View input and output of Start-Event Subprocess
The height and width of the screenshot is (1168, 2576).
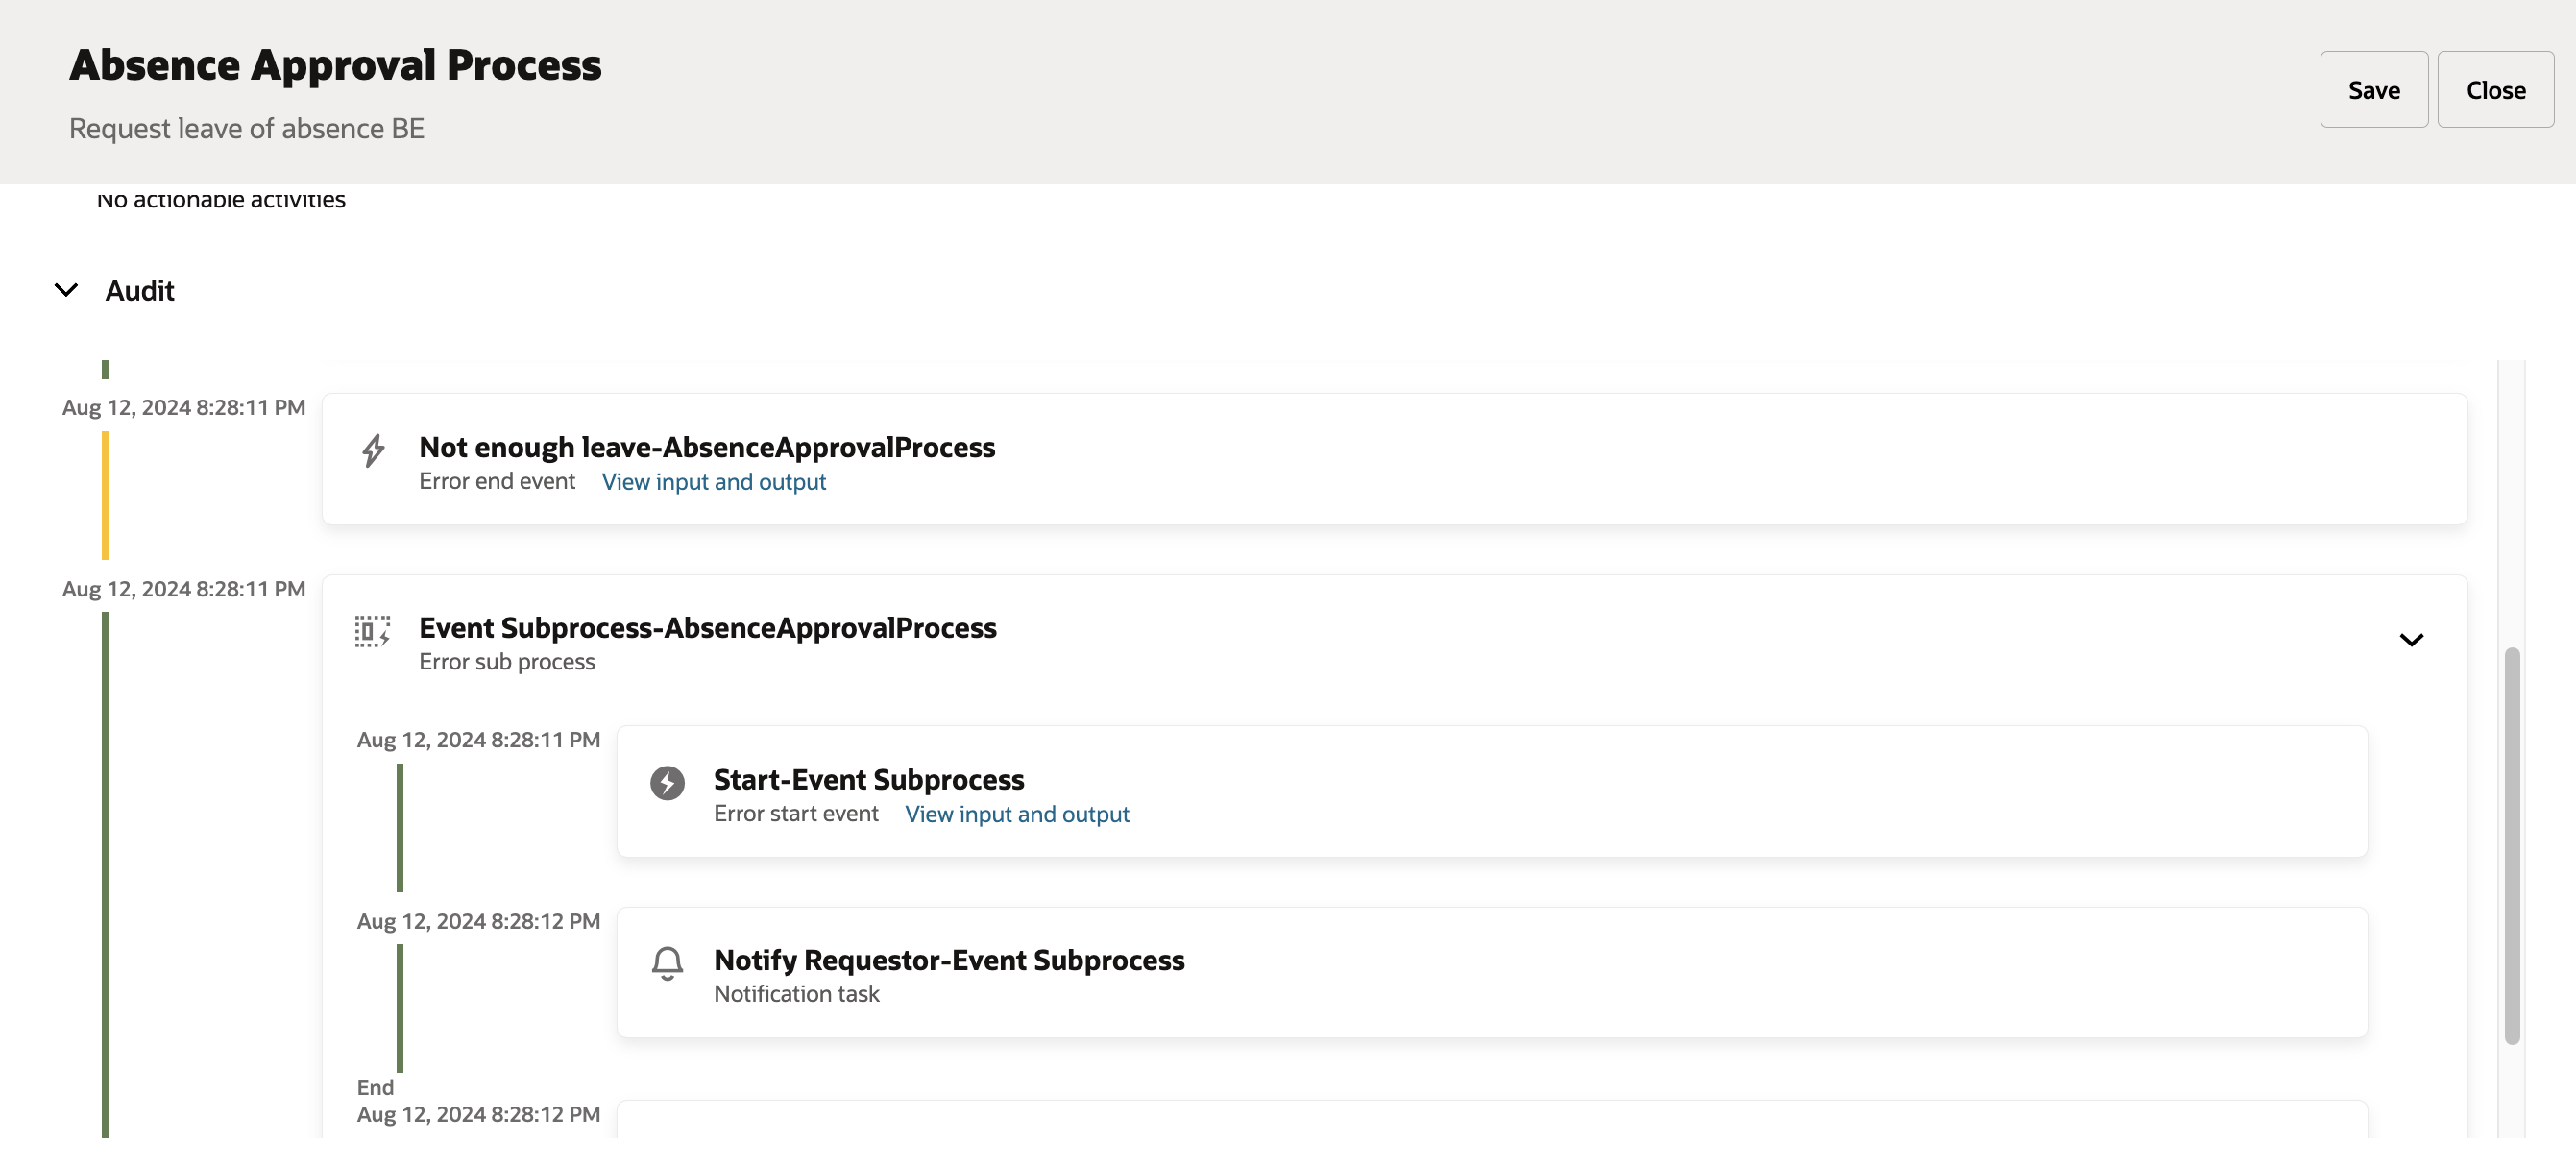pos(1016,814)
